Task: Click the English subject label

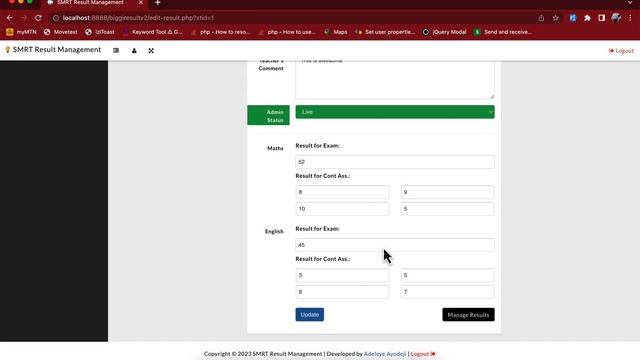Action: 274,231
